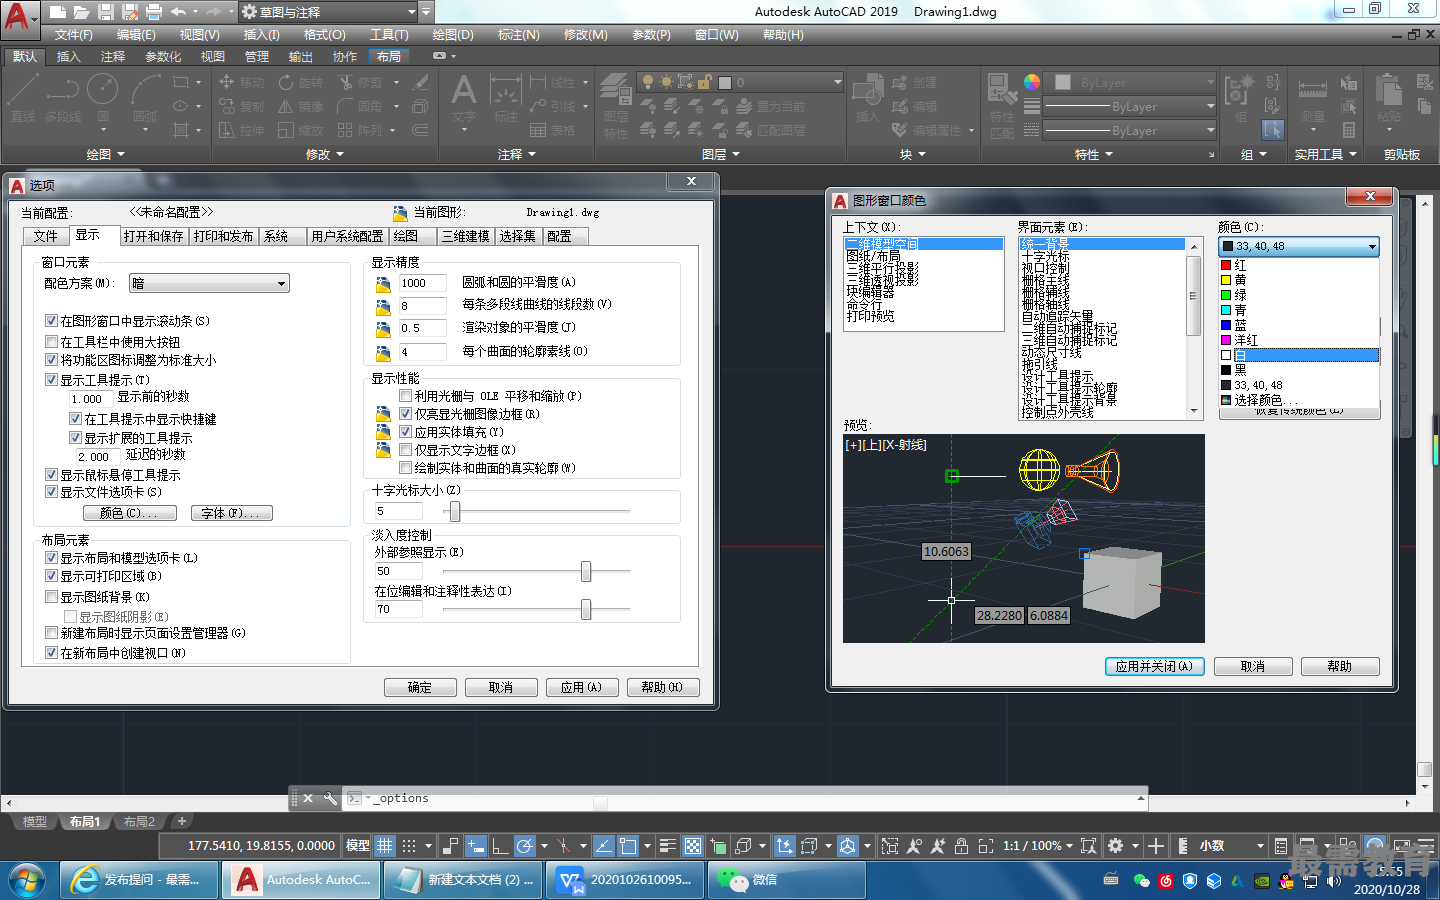Click 应用(A) button in options dialog

click(x=581, y=688)
